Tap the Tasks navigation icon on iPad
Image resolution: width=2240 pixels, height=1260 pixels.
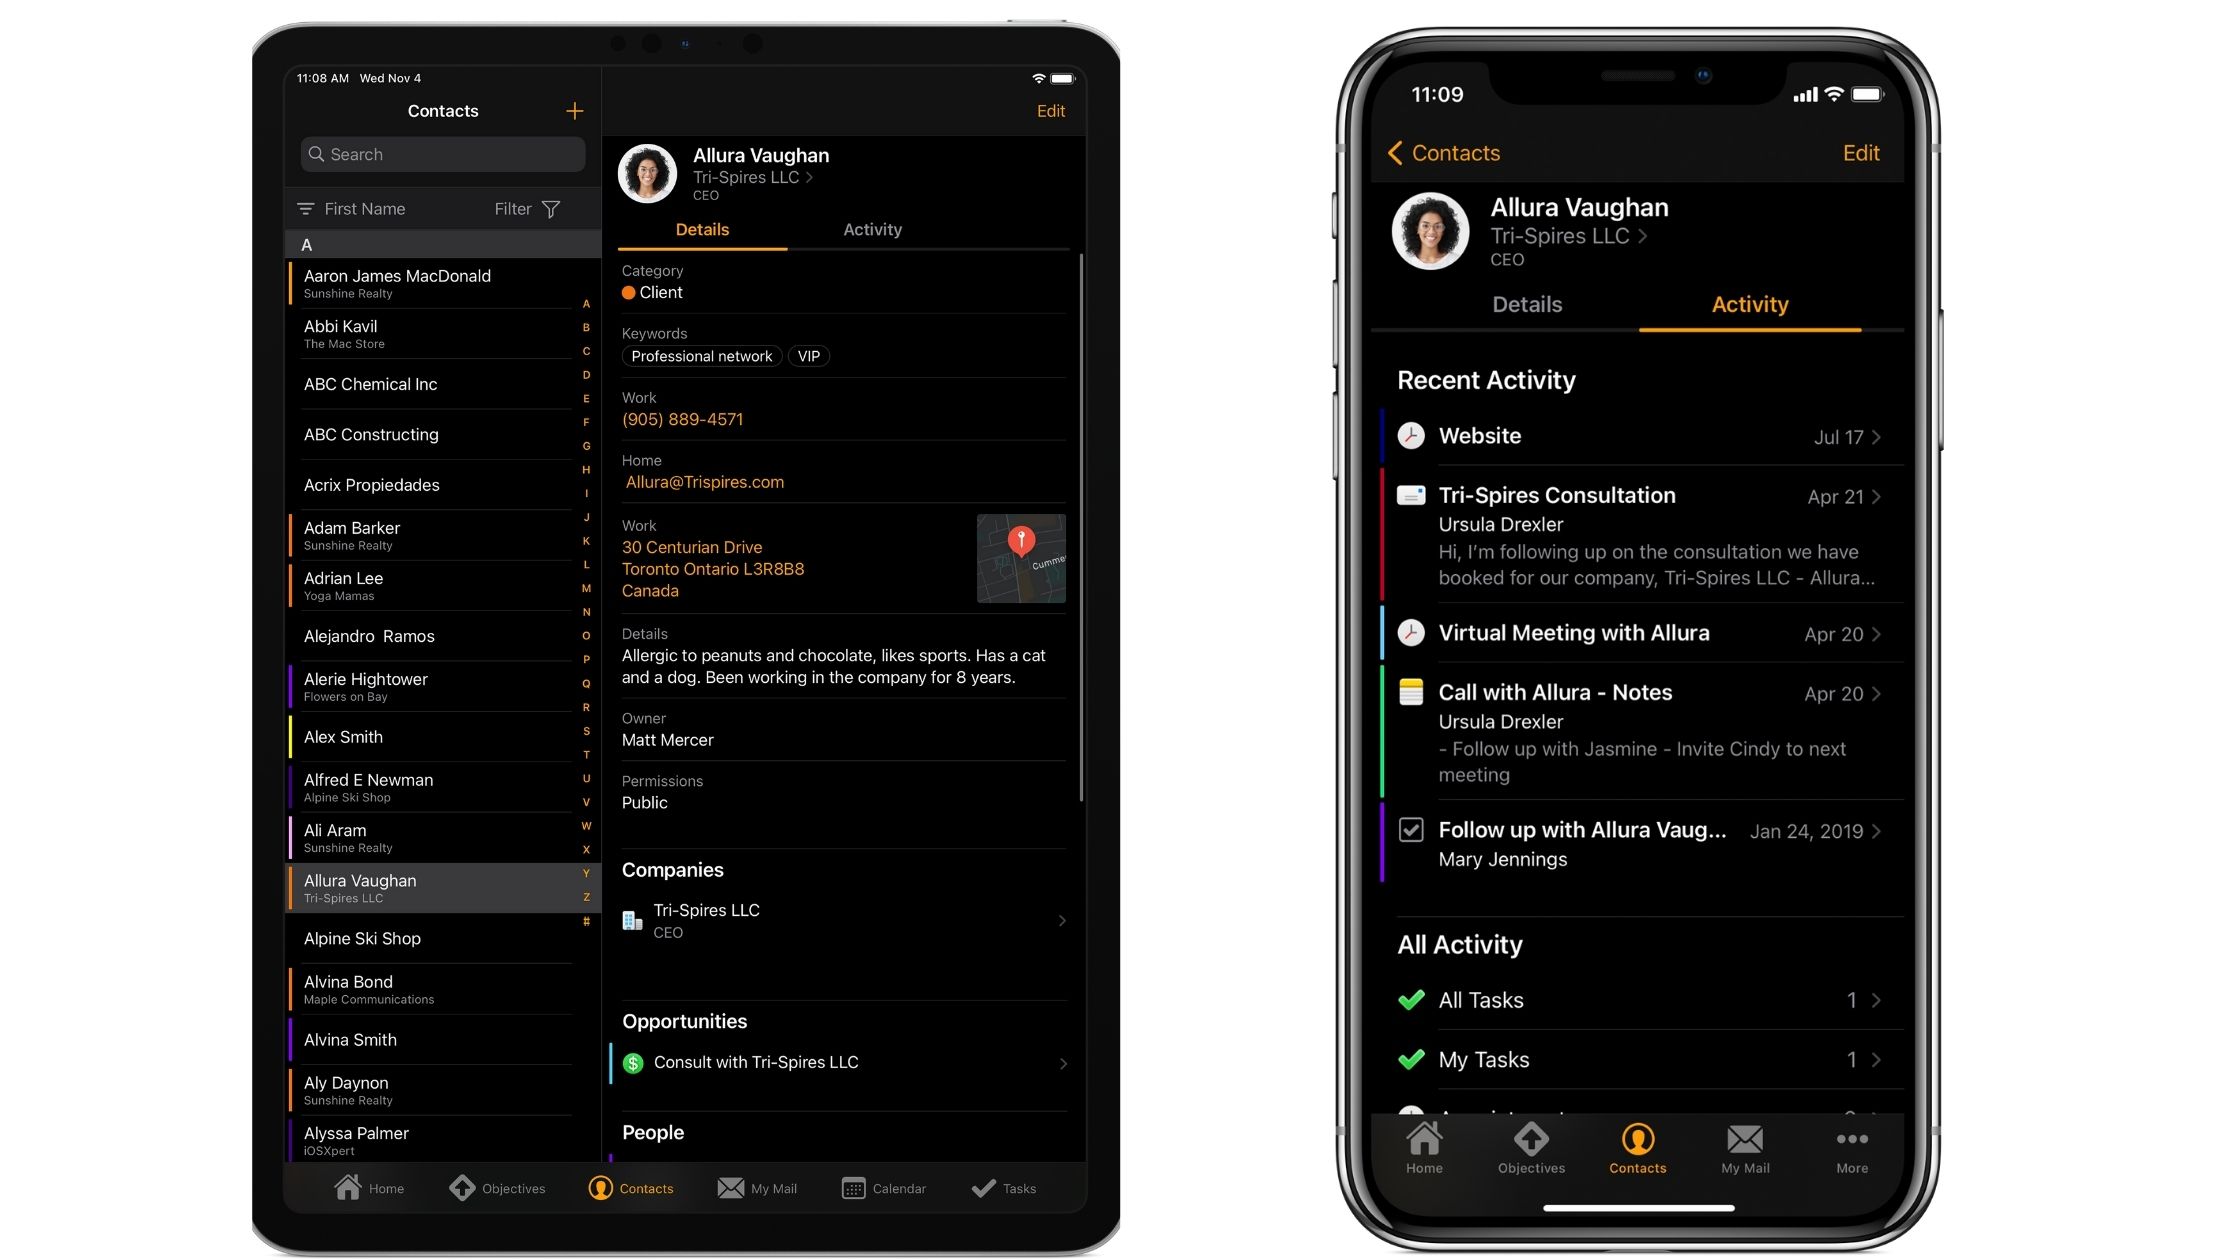[1002, 1186]
